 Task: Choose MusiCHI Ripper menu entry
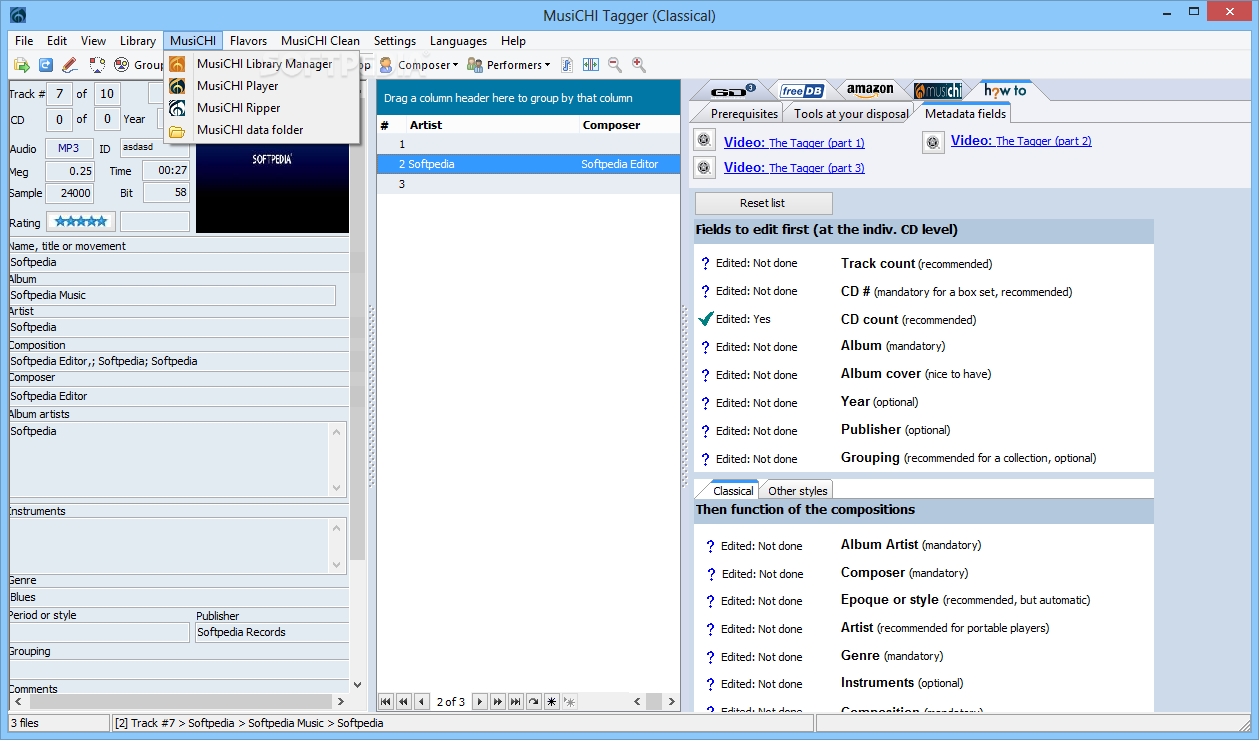(x=263, y=108)
